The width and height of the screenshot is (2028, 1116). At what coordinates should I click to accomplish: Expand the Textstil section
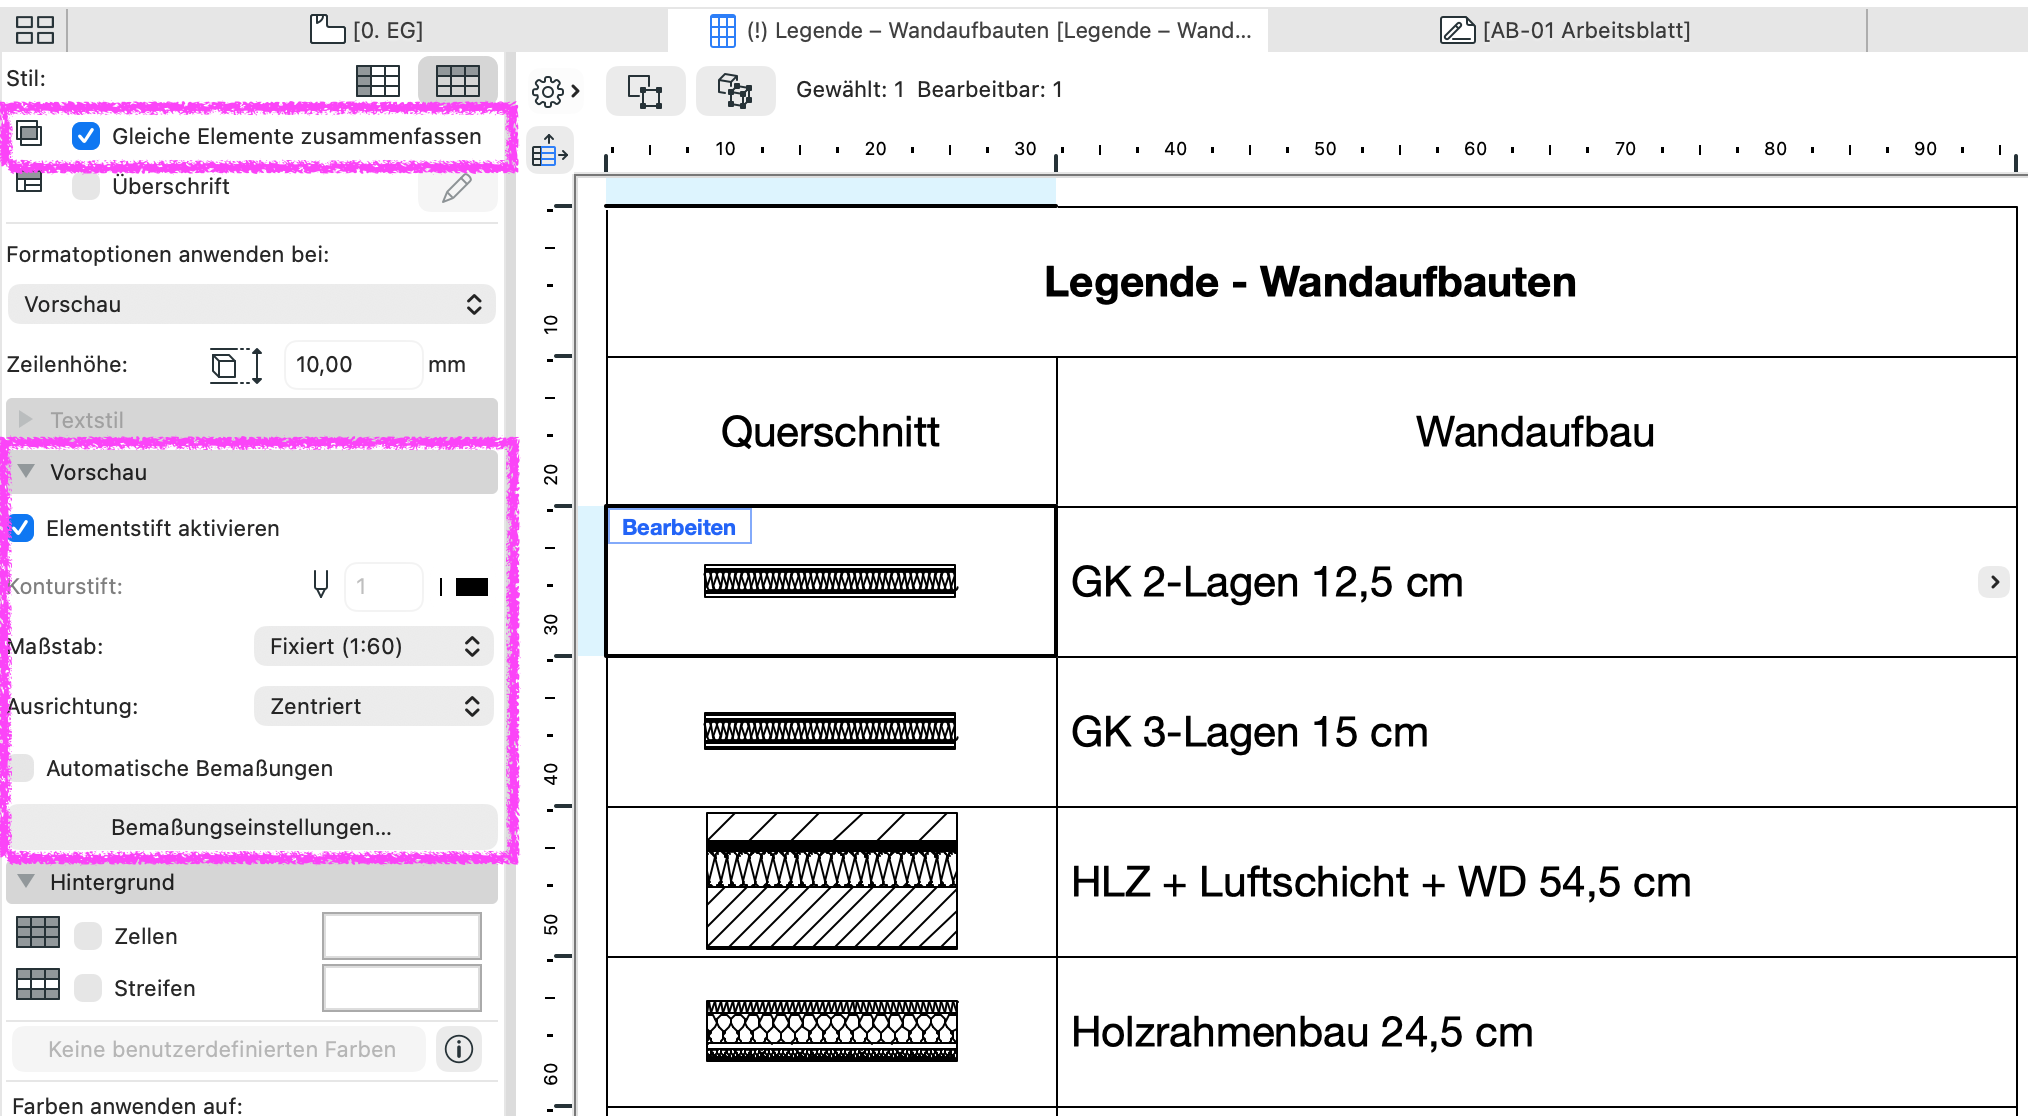point(26,419)
